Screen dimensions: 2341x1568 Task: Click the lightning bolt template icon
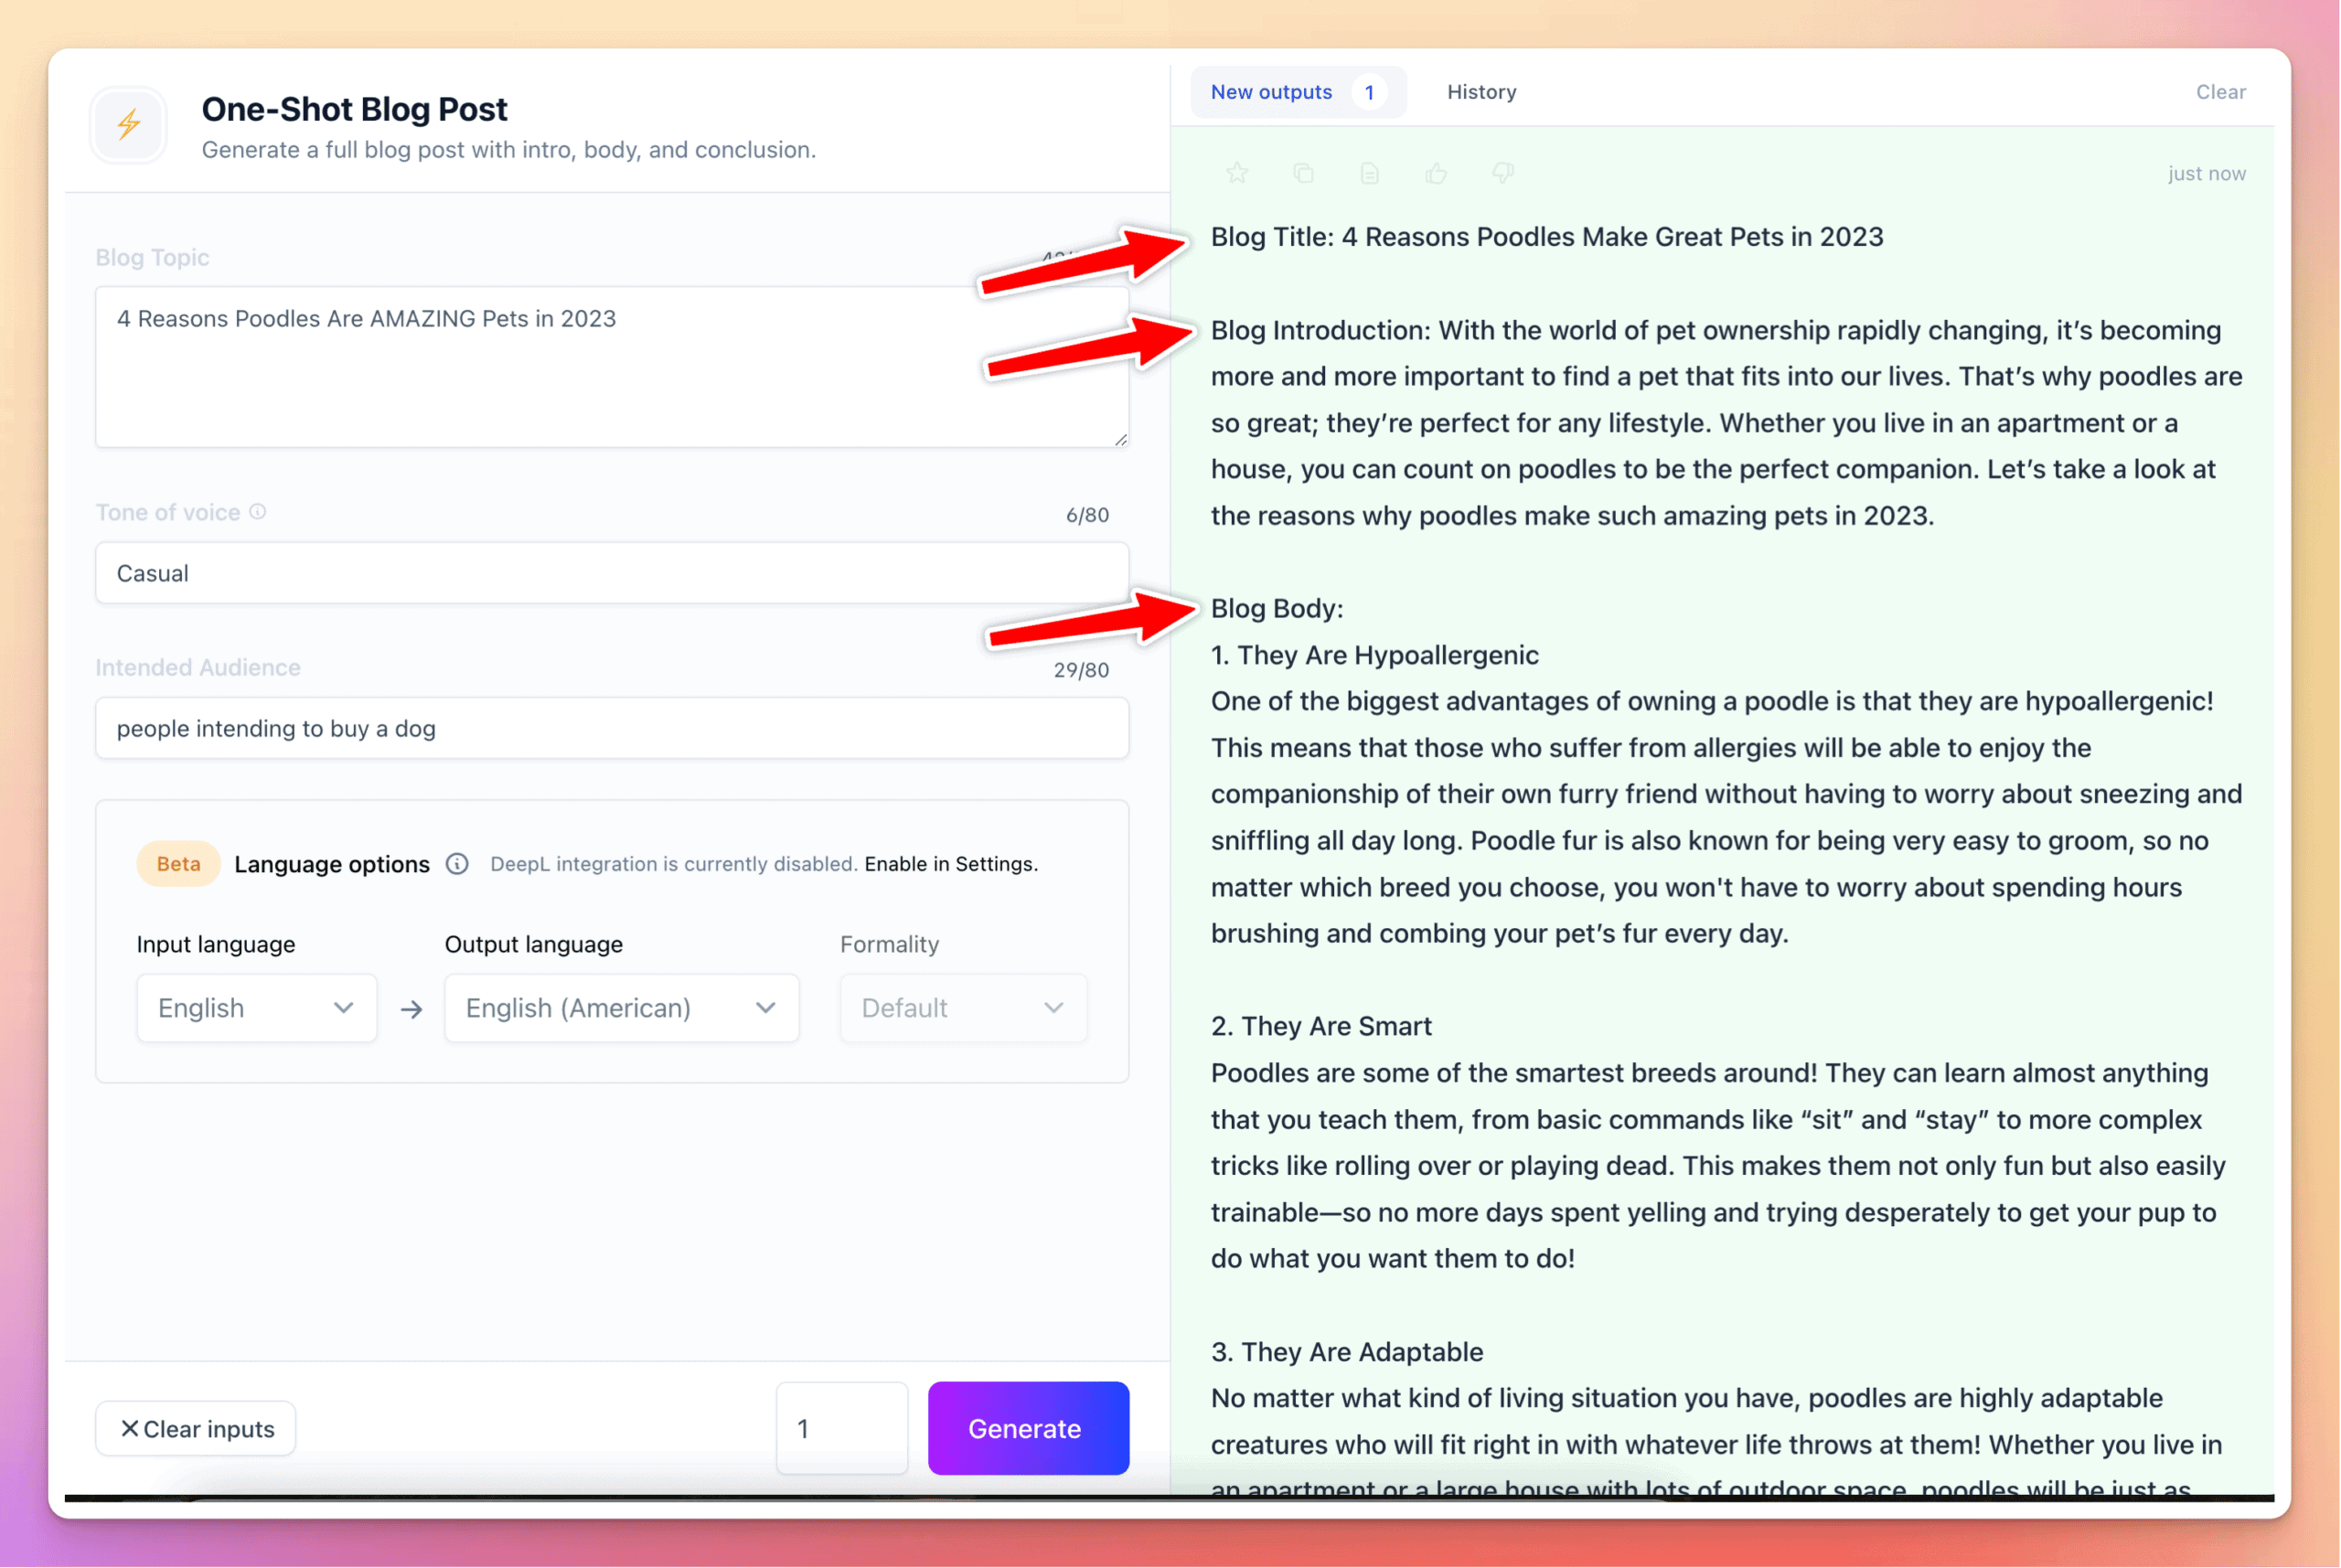tap(128, 125)
